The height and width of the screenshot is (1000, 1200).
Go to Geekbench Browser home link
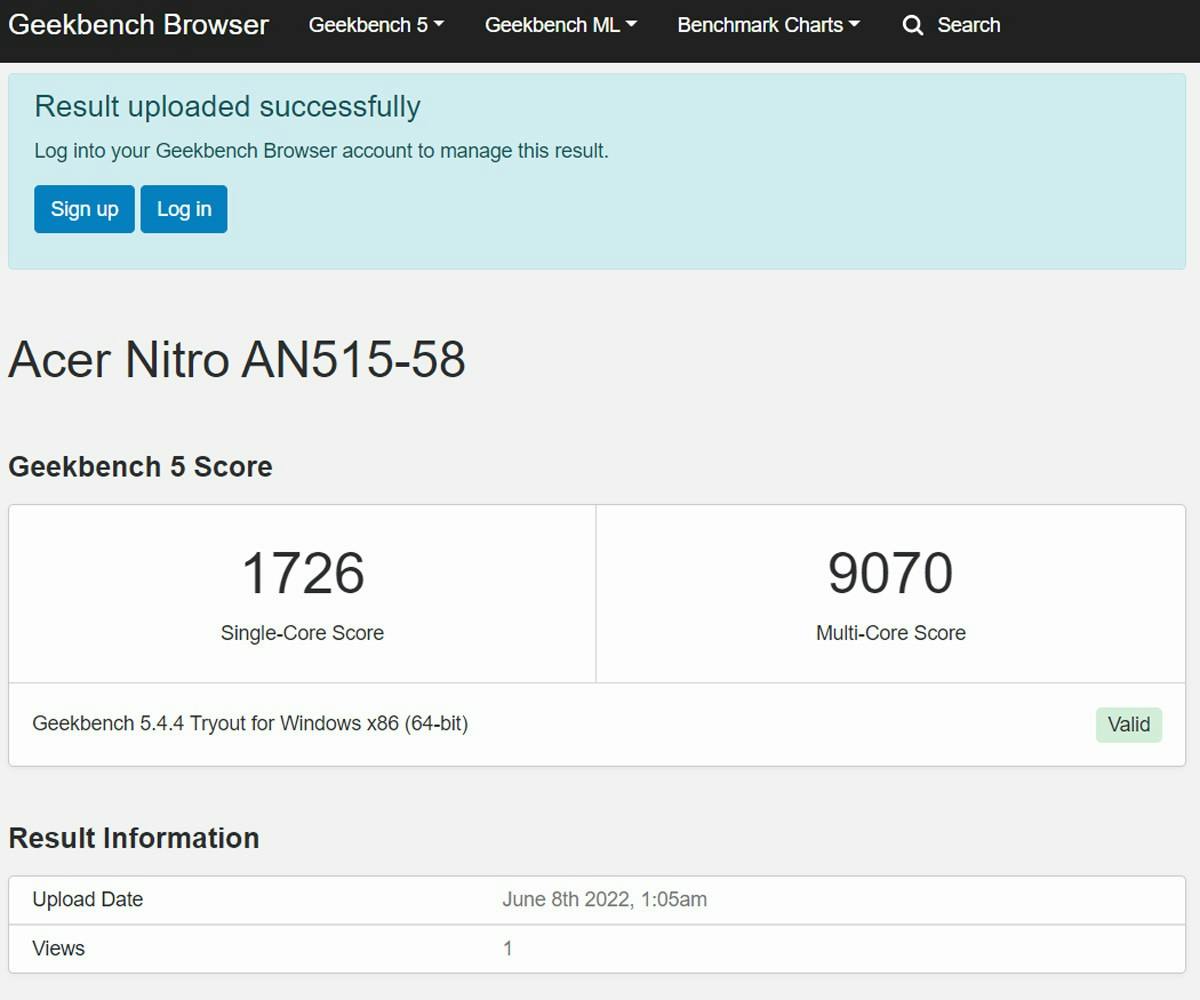point(138,25)
